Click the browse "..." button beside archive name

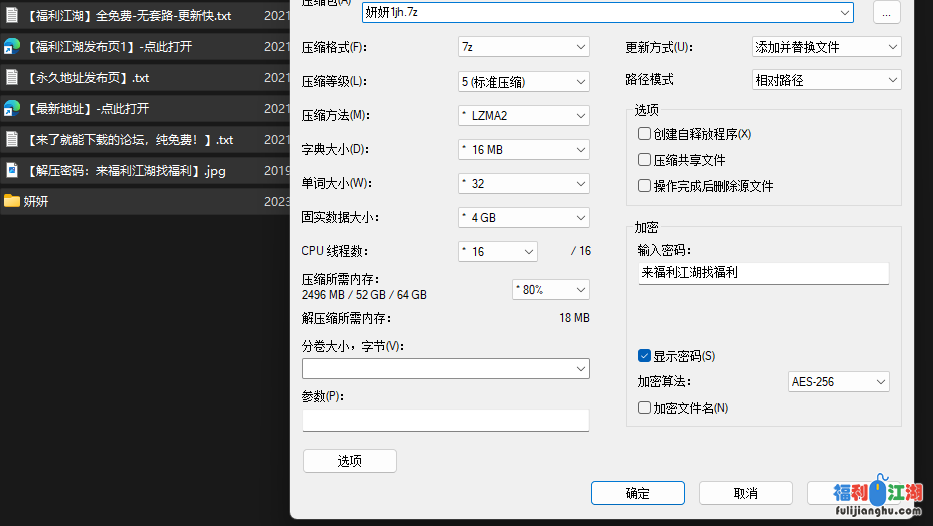(x=886, y=12)
